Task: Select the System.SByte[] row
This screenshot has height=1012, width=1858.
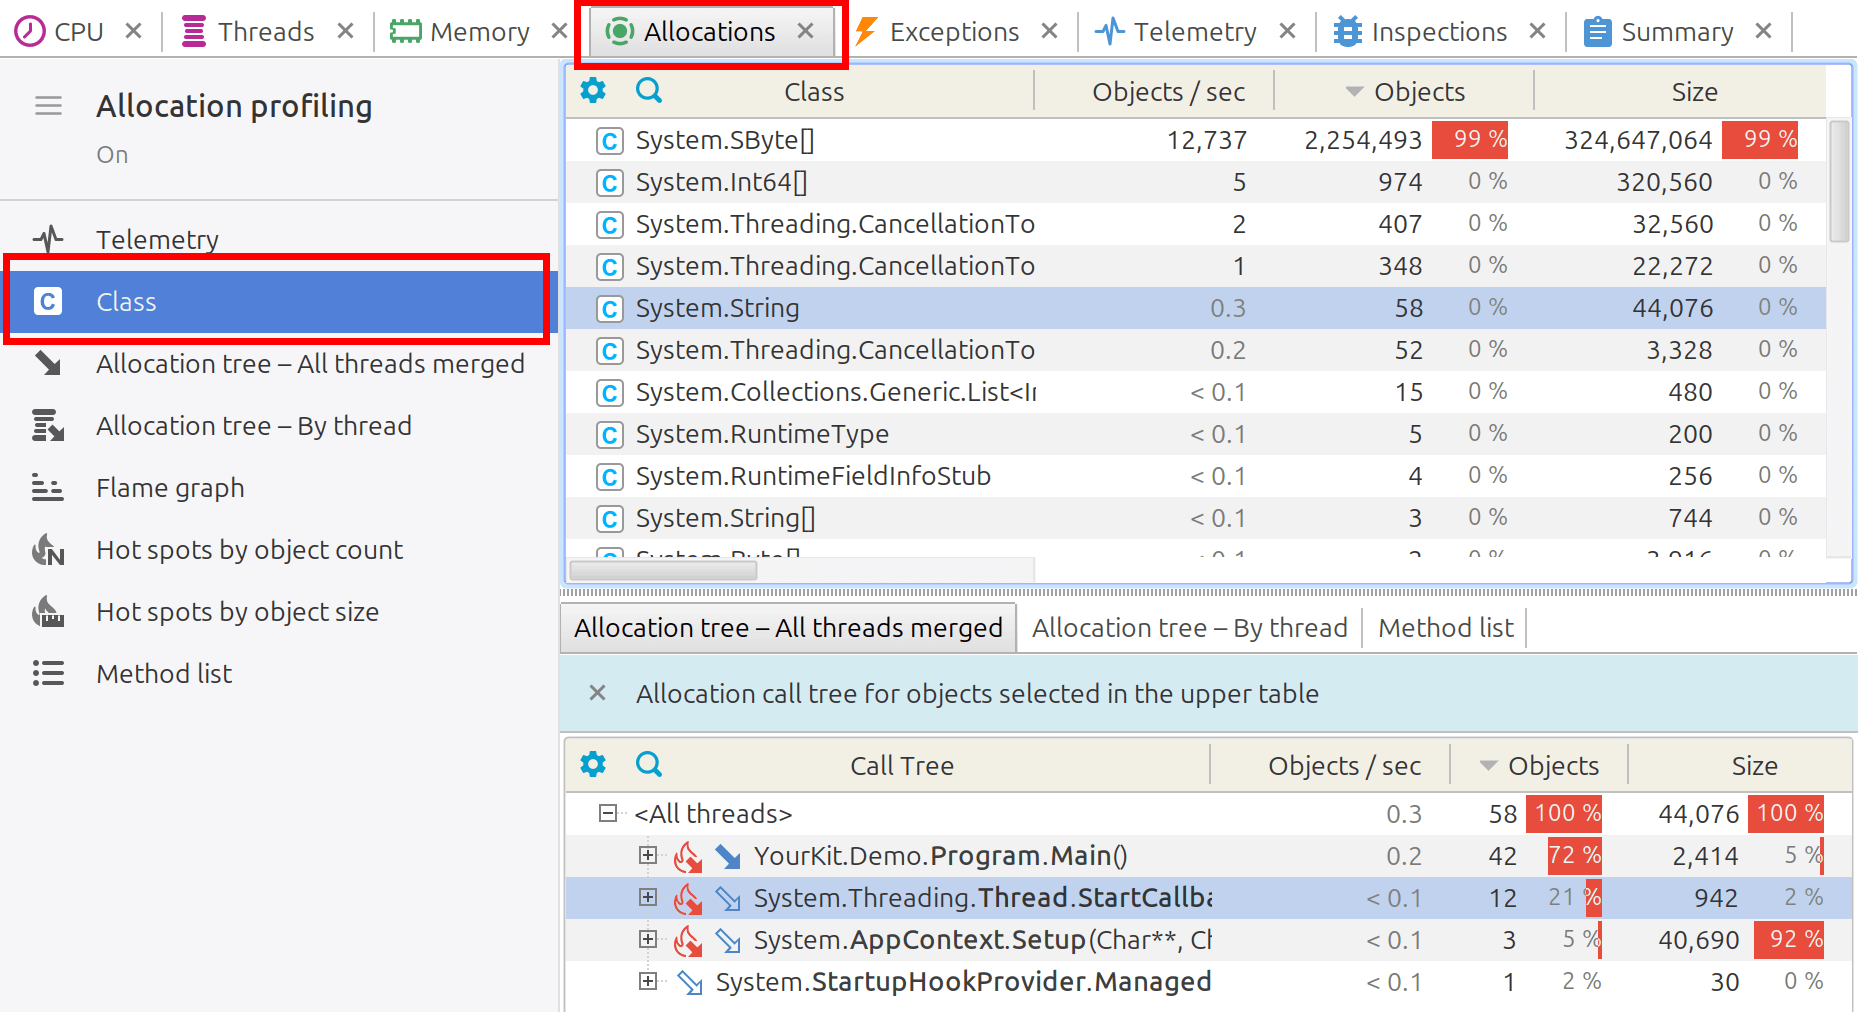Action: coord(1196,140)
